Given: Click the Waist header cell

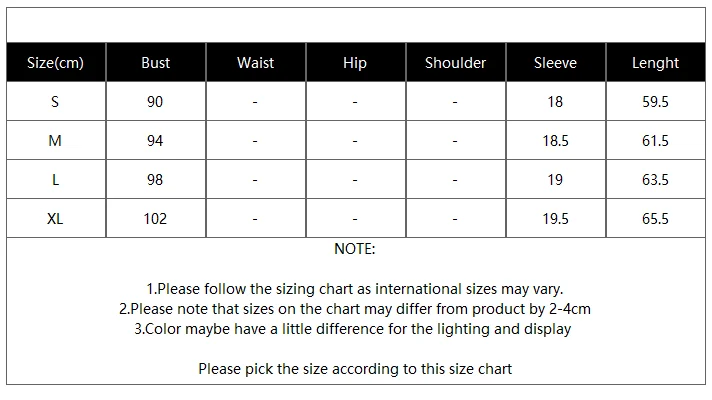Looking at the screenshot, I should click(x=255, y=63).
